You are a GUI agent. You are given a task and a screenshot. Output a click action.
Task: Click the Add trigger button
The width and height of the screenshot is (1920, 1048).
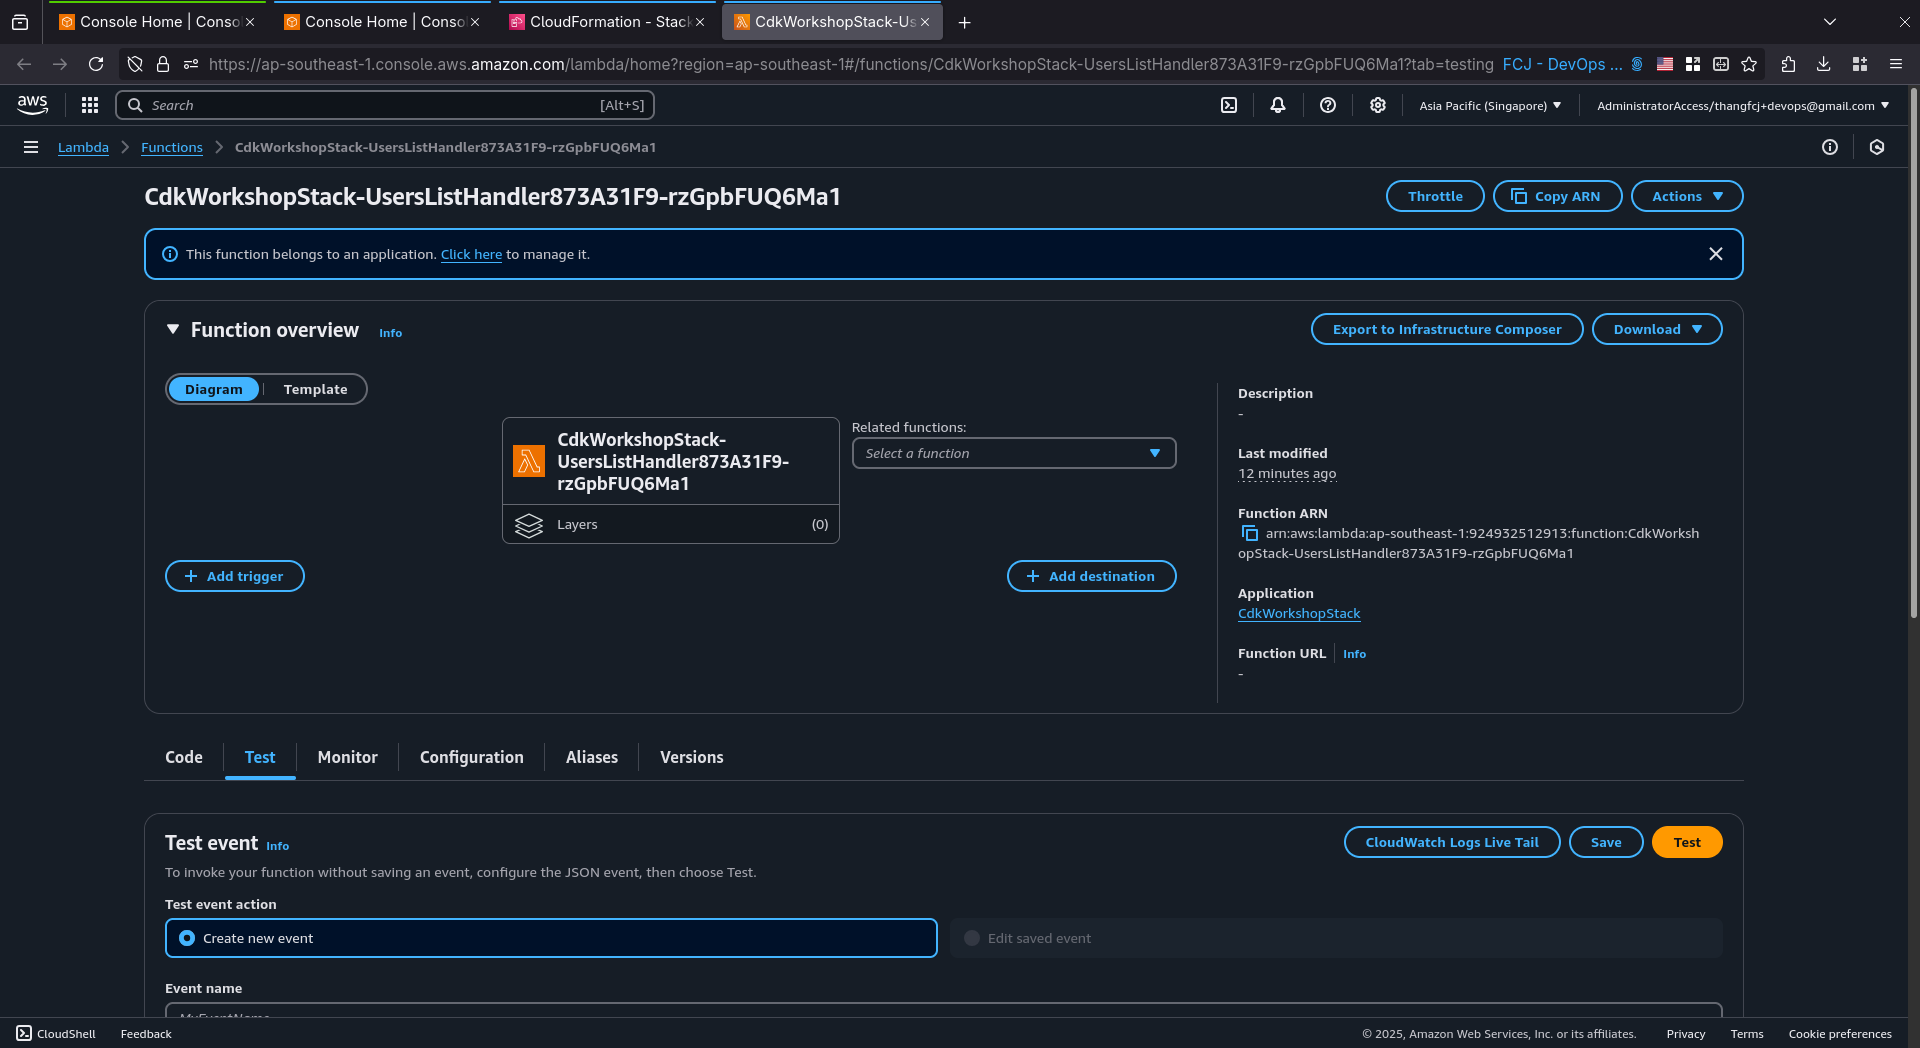click(x=235, y=576)
